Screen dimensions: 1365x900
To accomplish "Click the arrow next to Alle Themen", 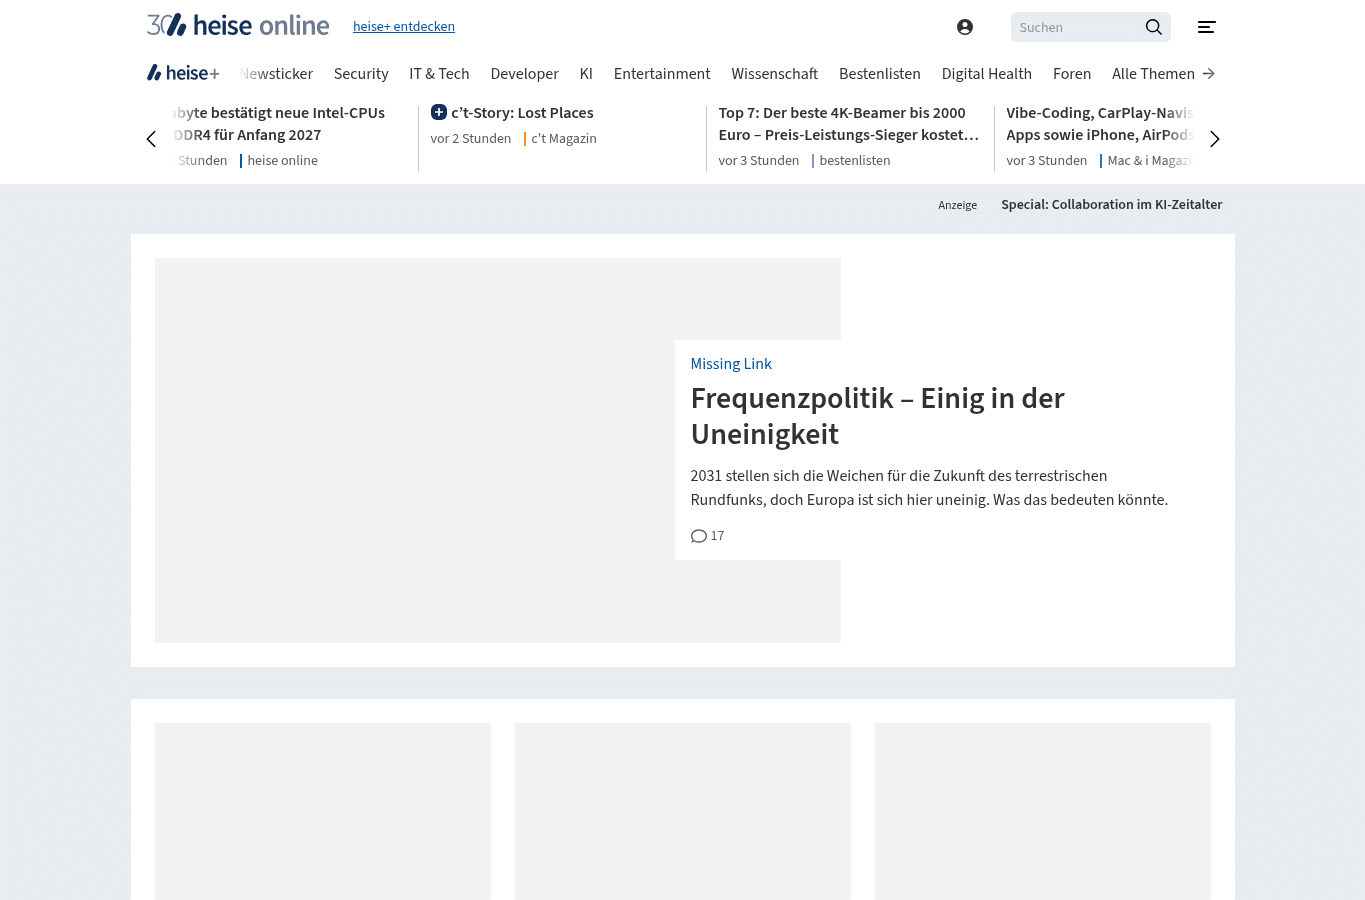I will (1209, 74).
